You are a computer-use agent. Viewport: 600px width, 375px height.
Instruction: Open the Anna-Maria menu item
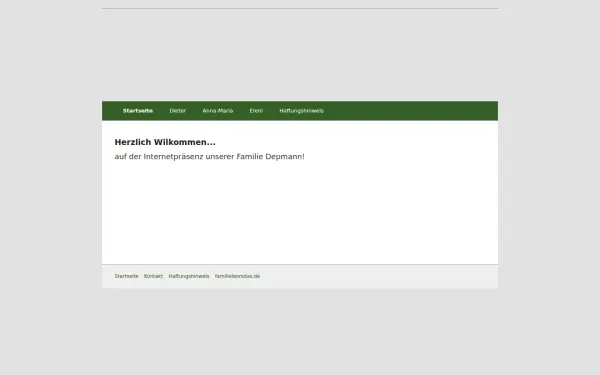pos(218,111)
